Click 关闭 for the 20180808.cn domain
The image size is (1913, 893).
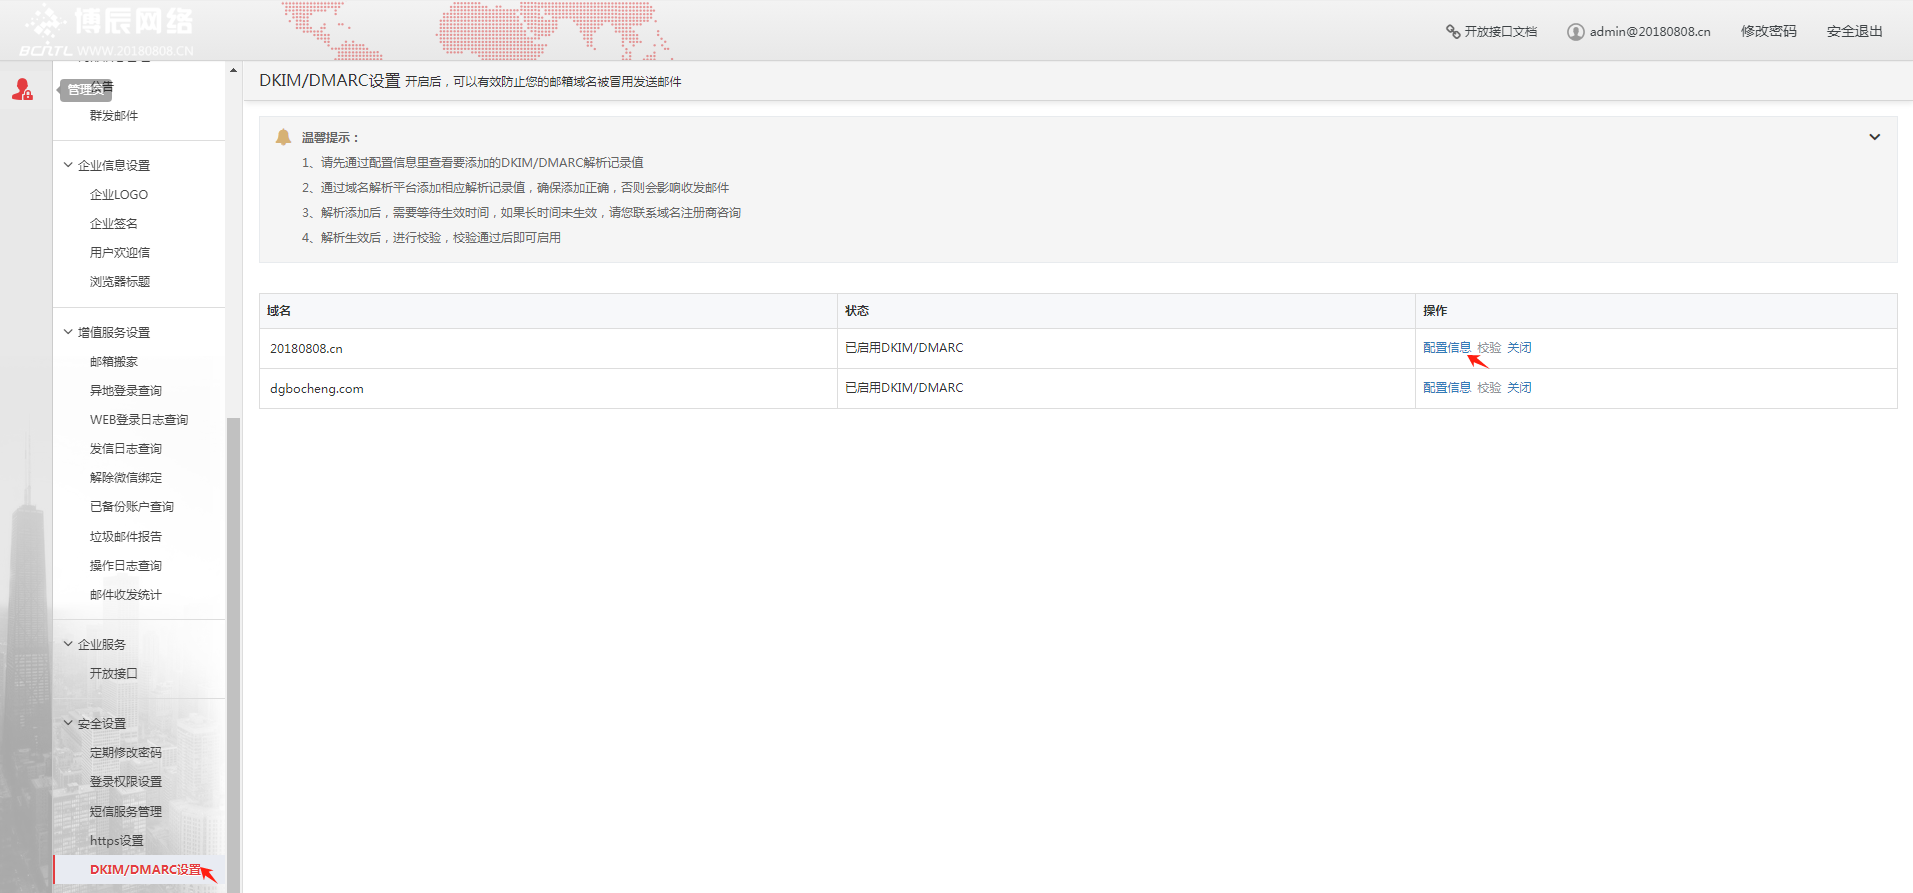pyautogui.click(x=1519, y=348)
